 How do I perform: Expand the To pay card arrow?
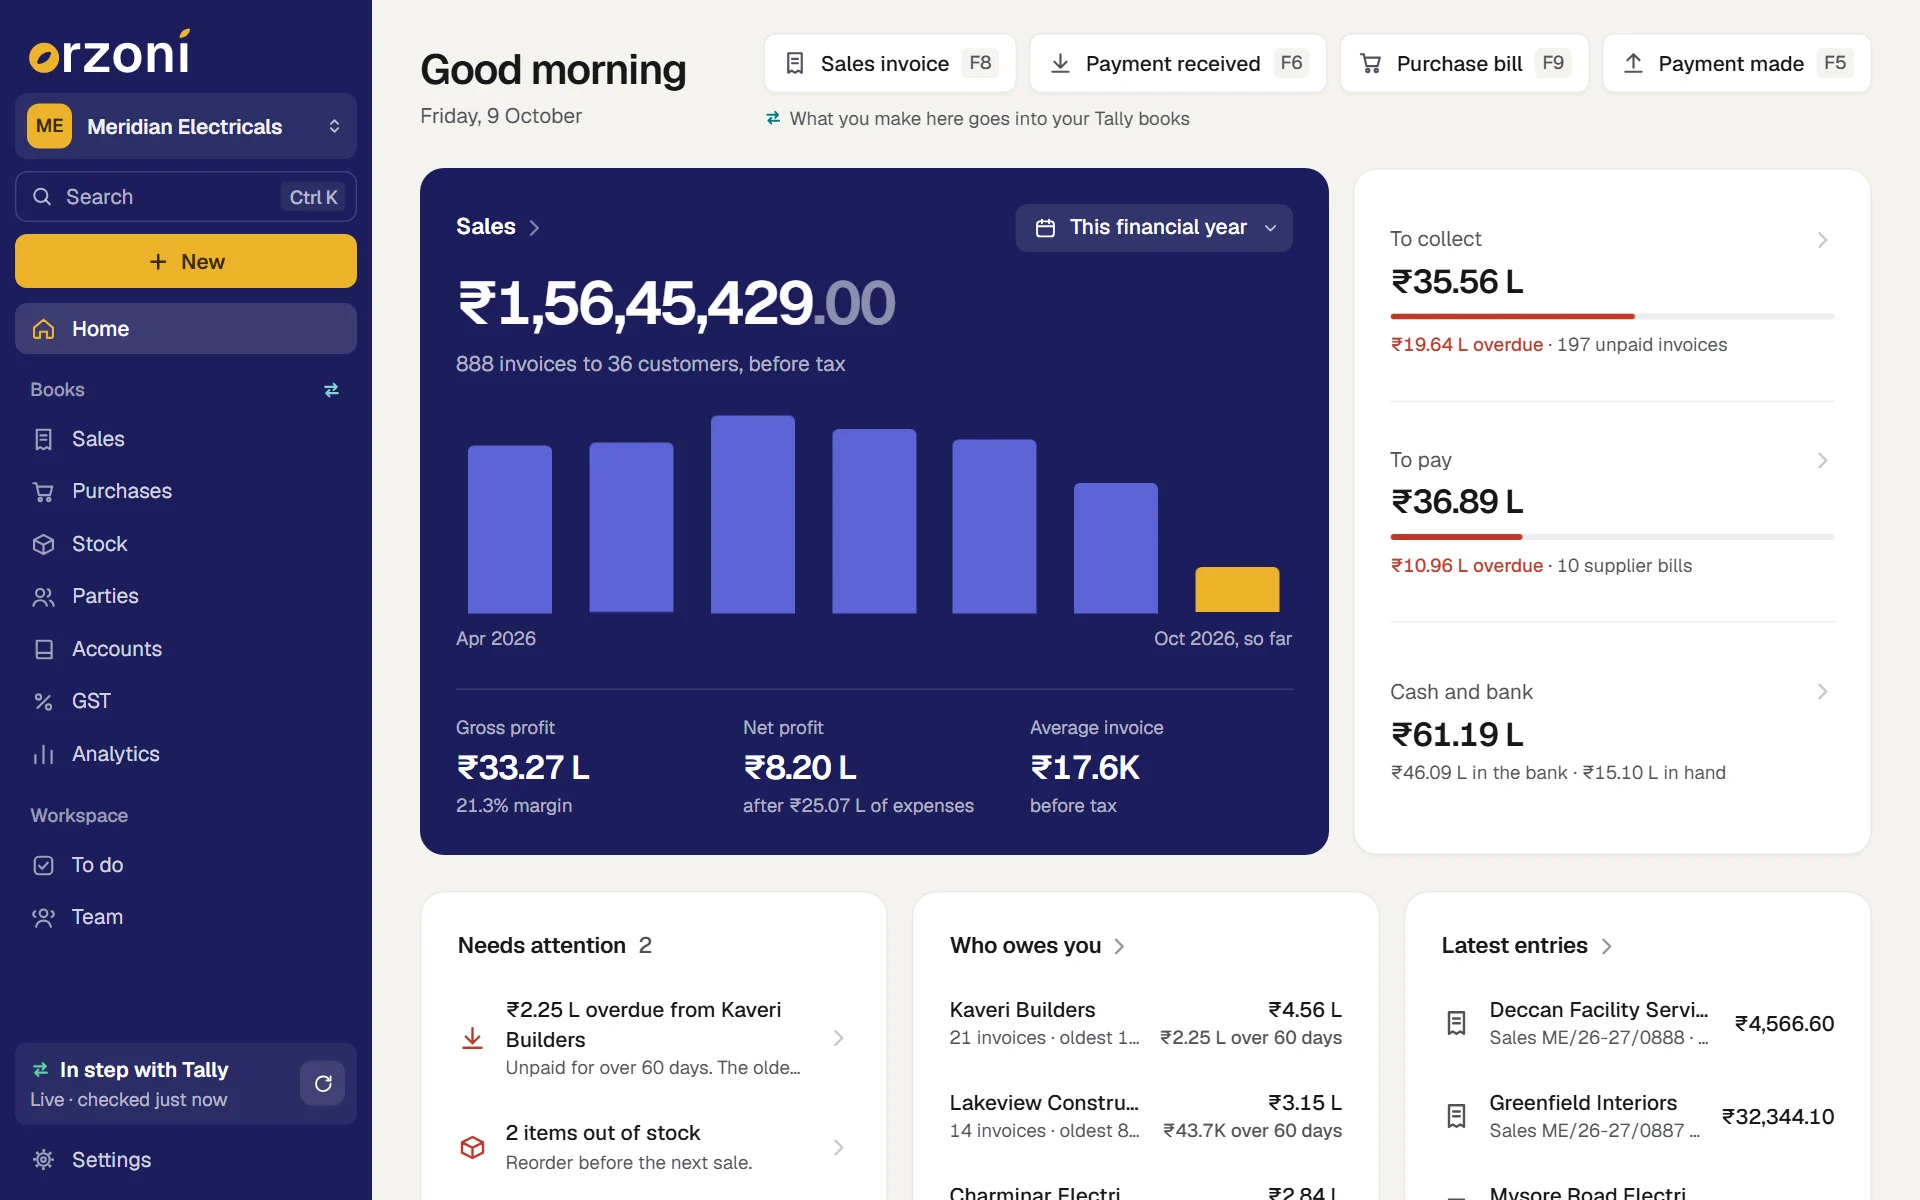coord(1822,460)
